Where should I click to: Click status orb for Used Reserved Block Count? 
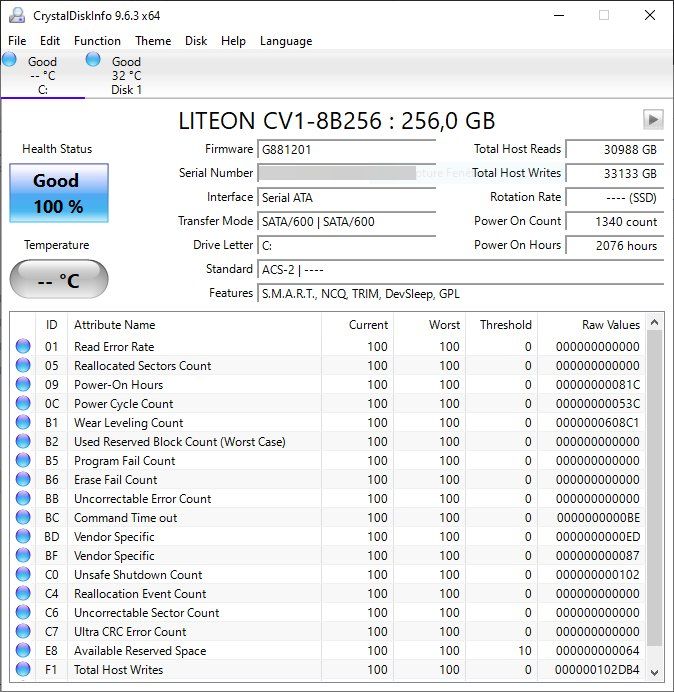tap(23, 441)
